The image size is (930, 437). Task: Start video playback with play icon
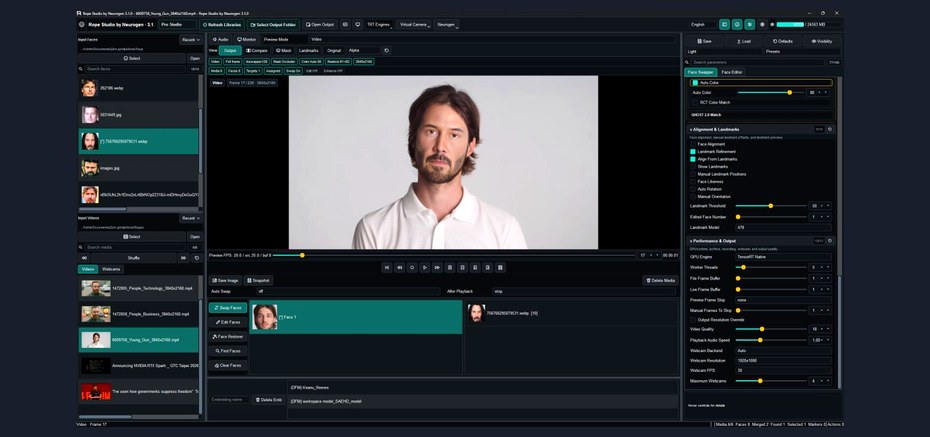[x=425, y=268]
